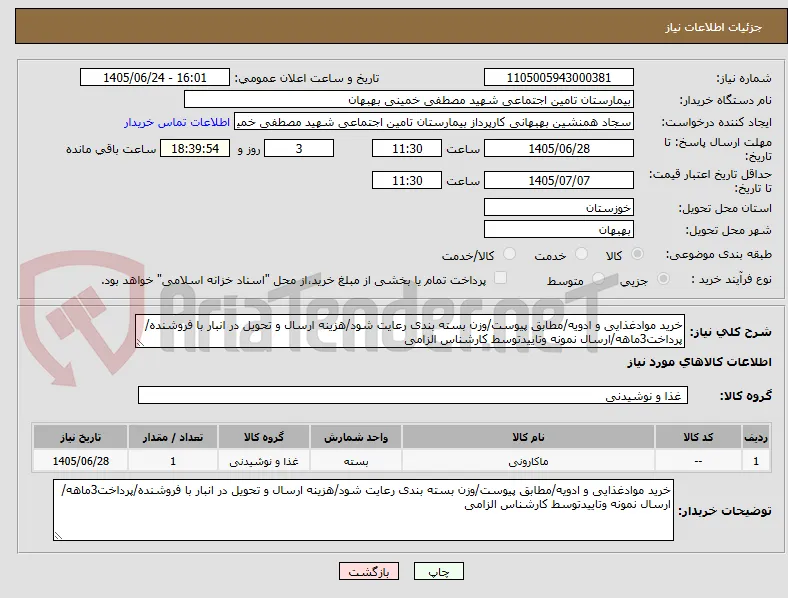
Task: Click the بسته unit cell
Action: click(x=356, y=461)
